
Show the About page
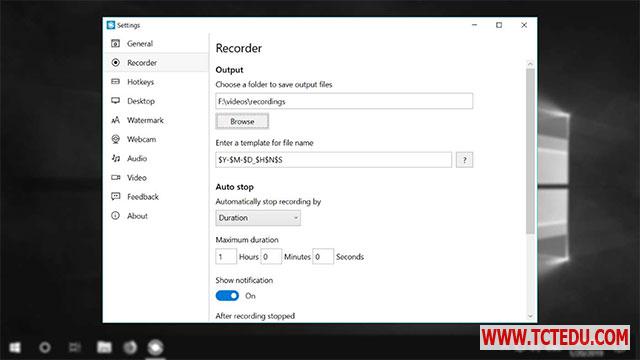(157, 216)
